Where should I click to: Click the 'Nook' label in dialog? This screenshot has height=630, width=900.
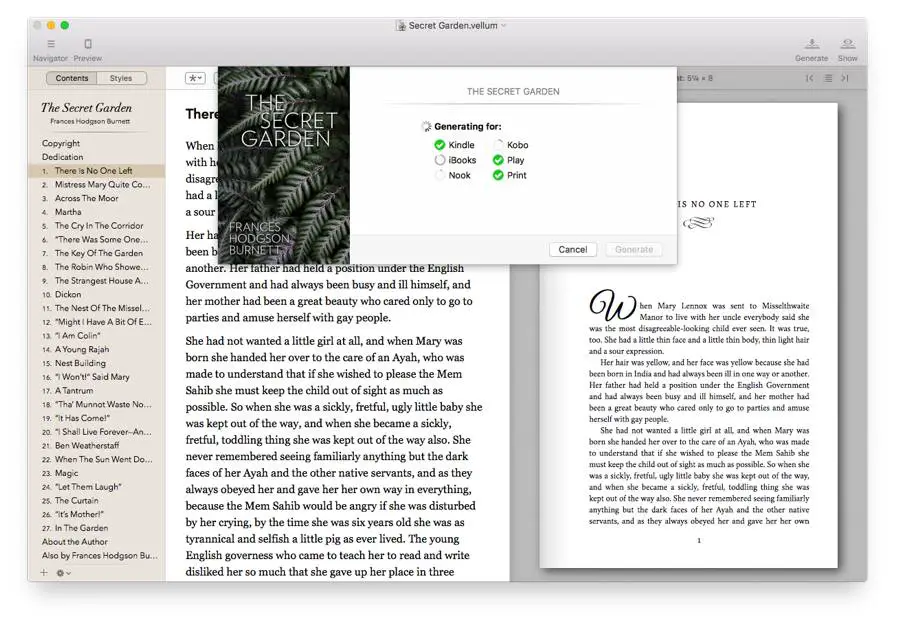point(459,176)
